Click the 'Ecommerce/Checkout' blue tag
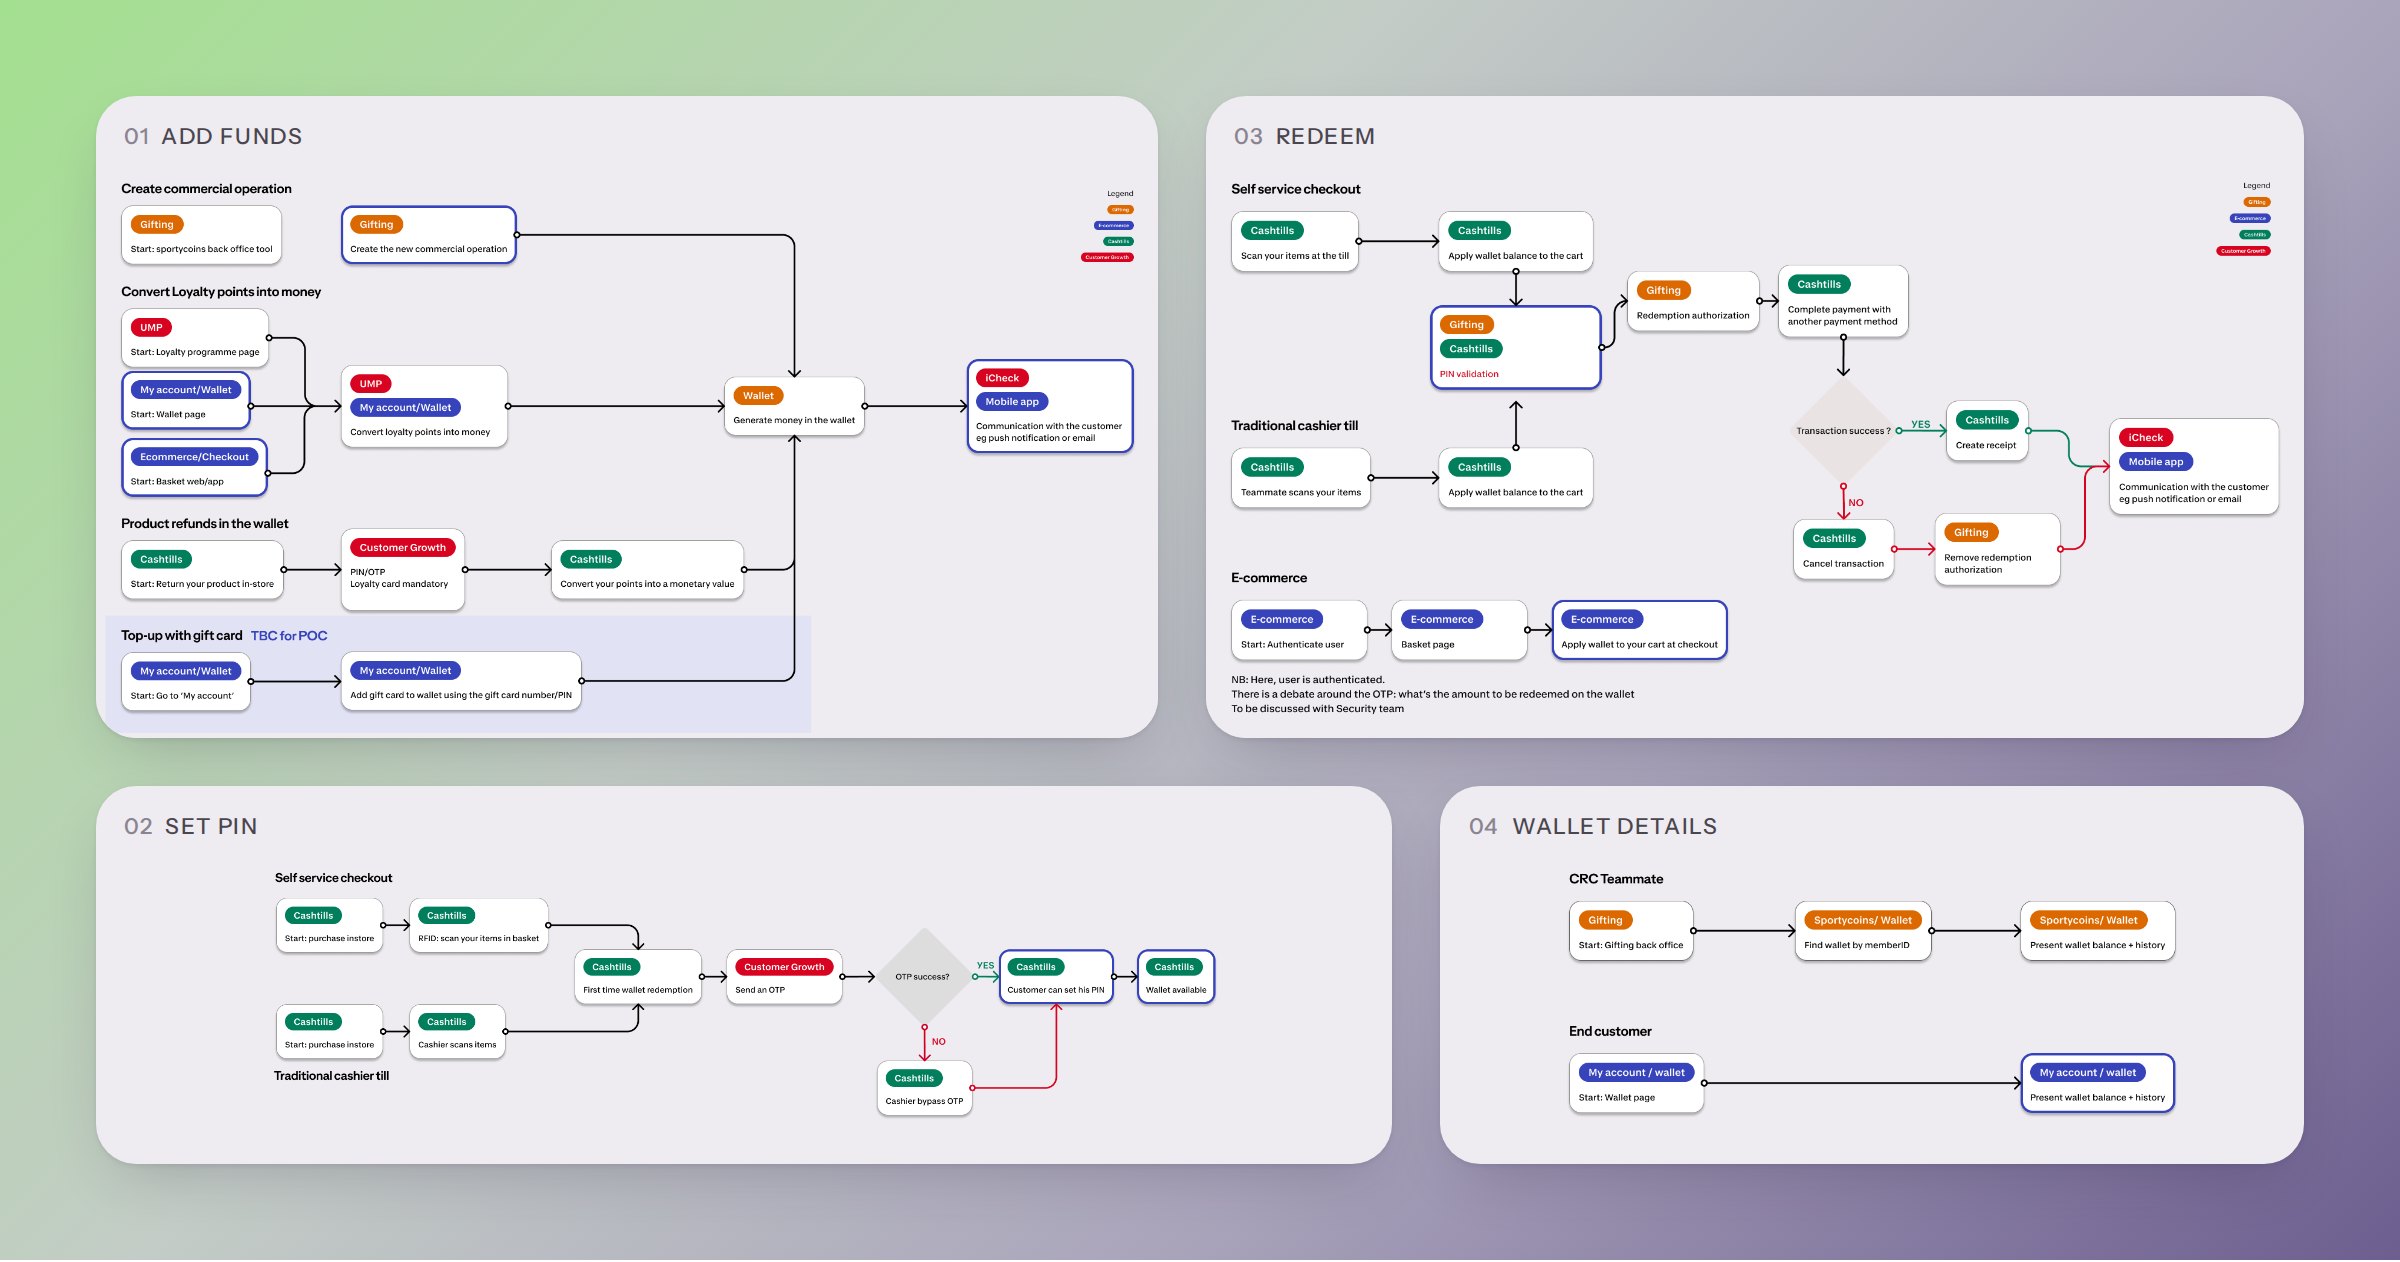Screen dimensions: 2400x1262 (194, 457)
